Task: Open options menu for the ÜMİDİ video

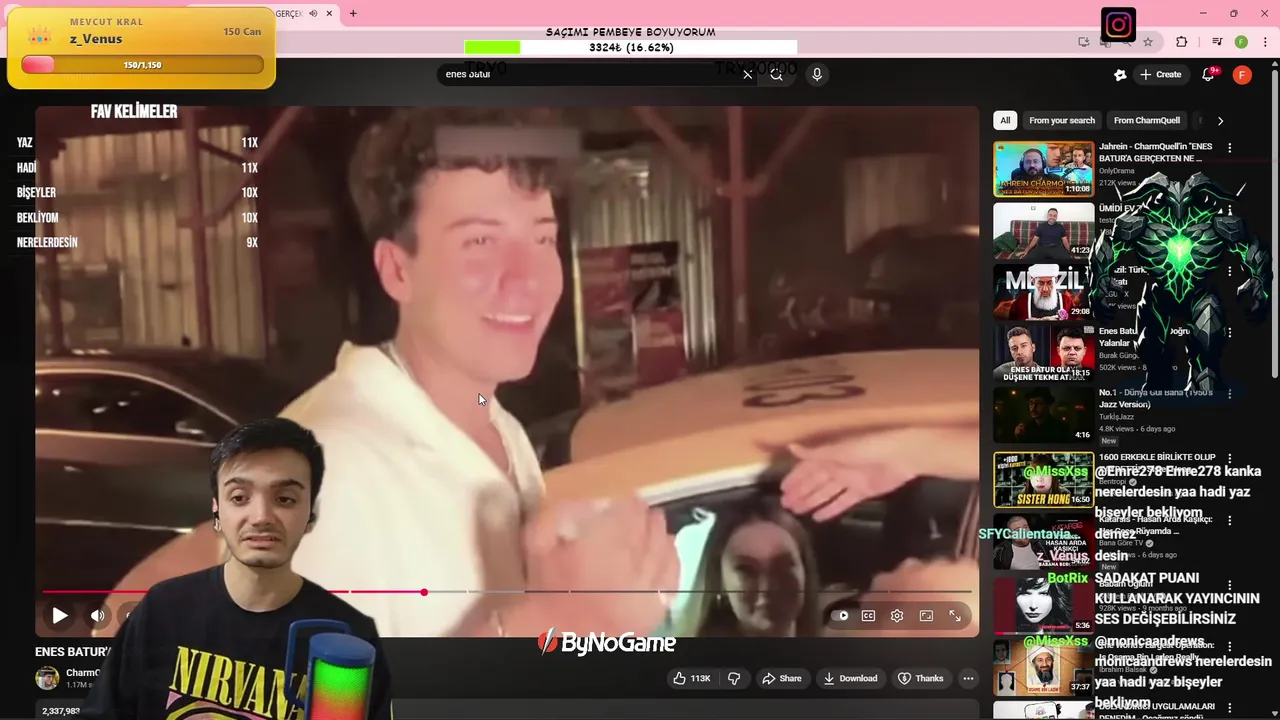Action: click(1230, 209)
